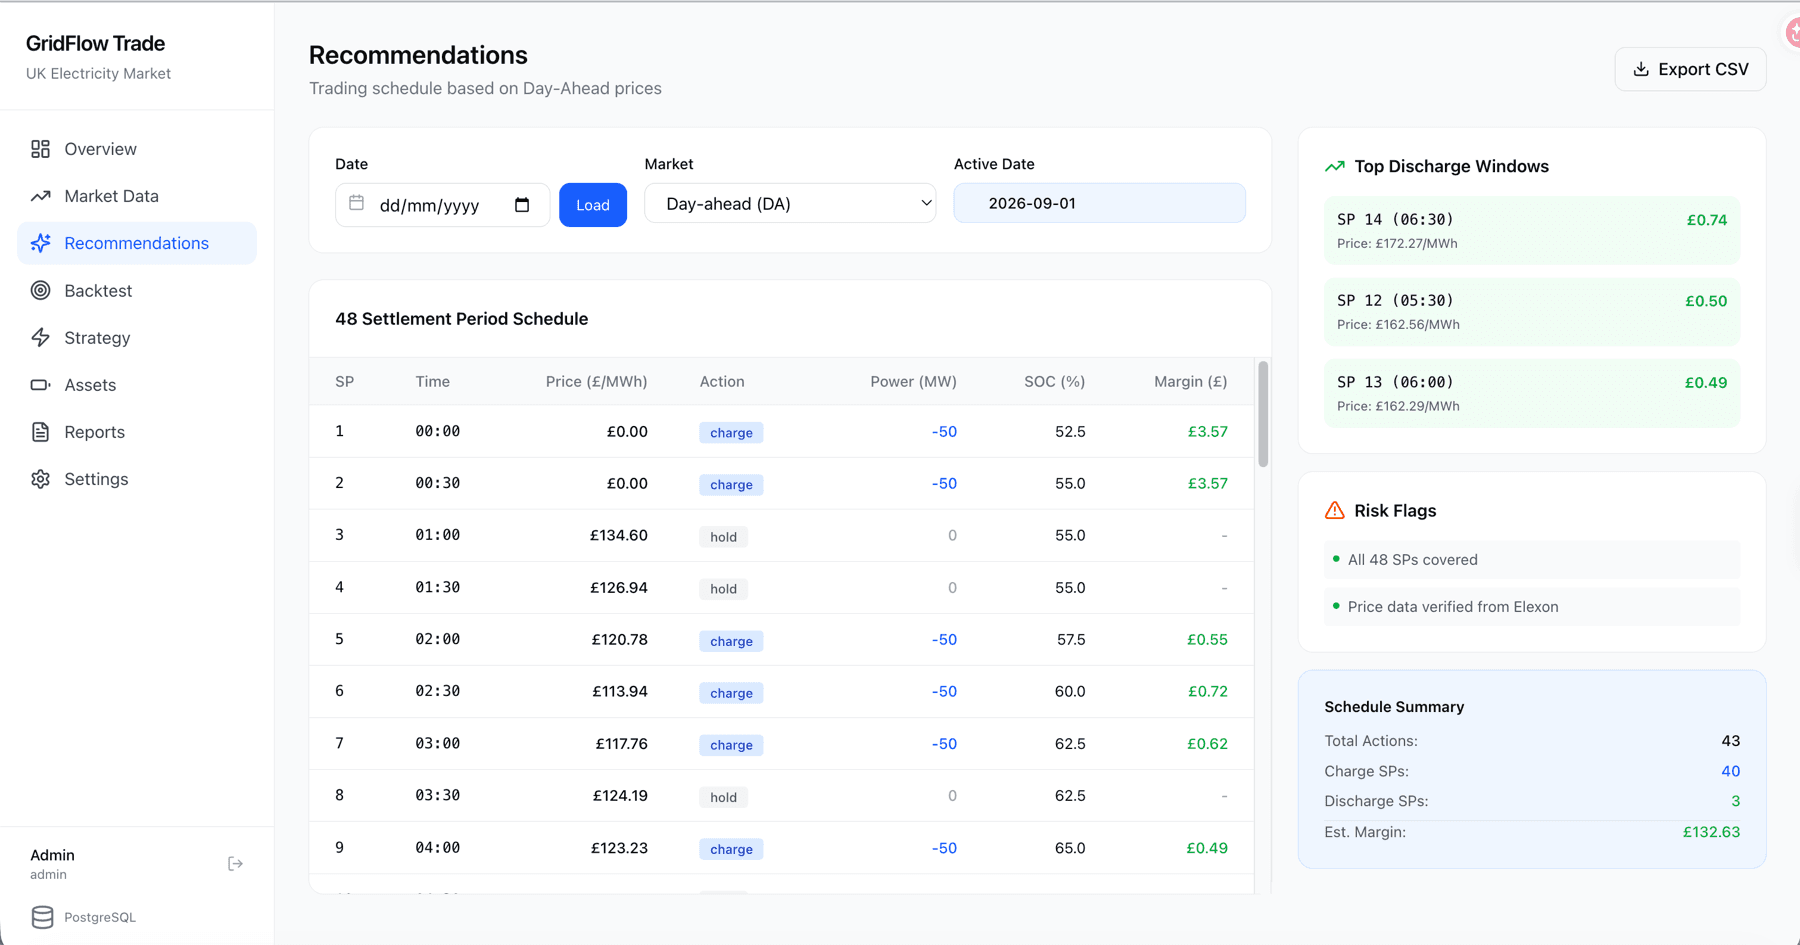This screenshot has width=1800, height=945.
Task: Select the SP 13 (06:00) discharge window
Action: tap(1532, 393)
